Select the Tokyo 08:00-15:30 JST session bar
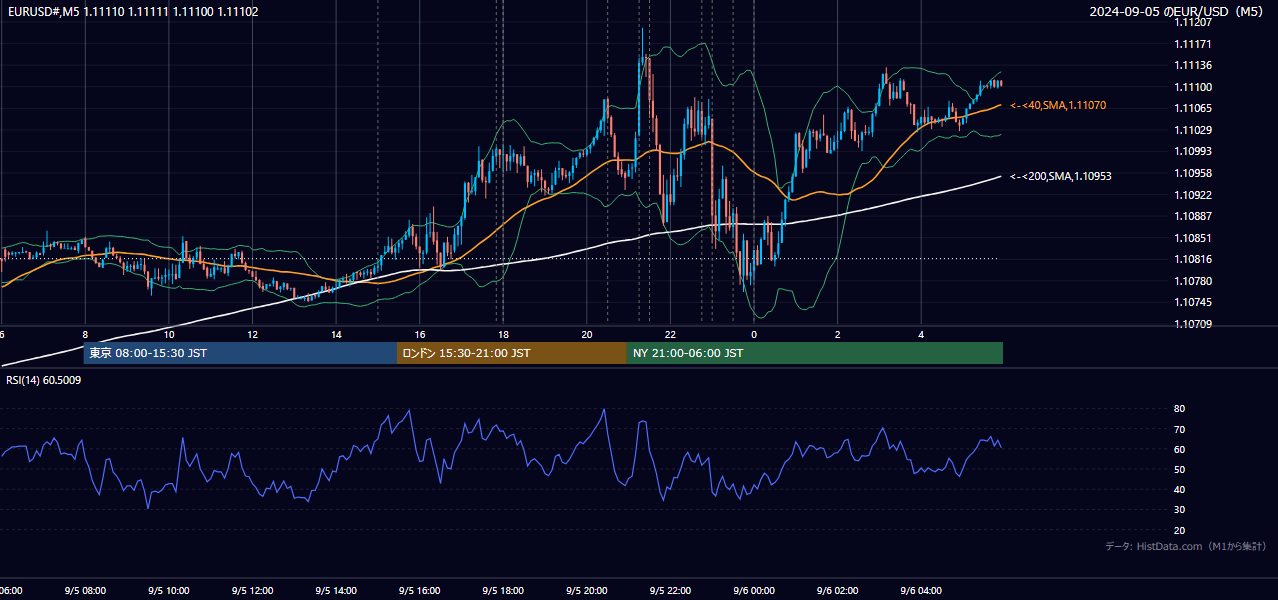 (240, 353)
